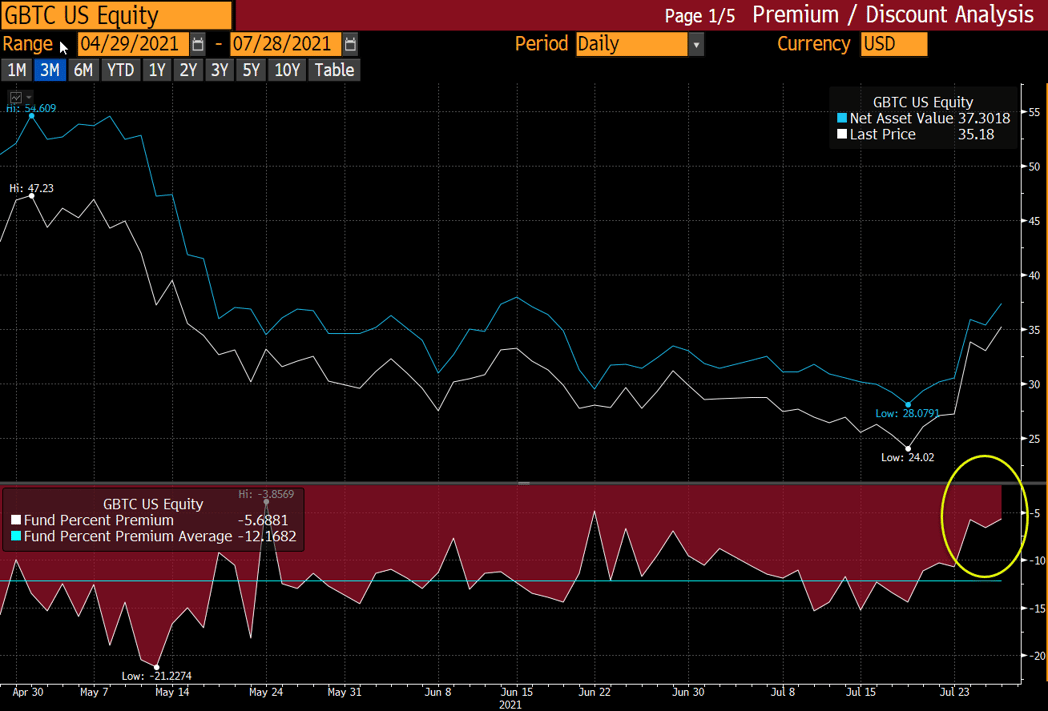Viewport: 1048px width, 711px height.
Task: Click the Low: 24.02 last price marker
Action: coord(908,449)
